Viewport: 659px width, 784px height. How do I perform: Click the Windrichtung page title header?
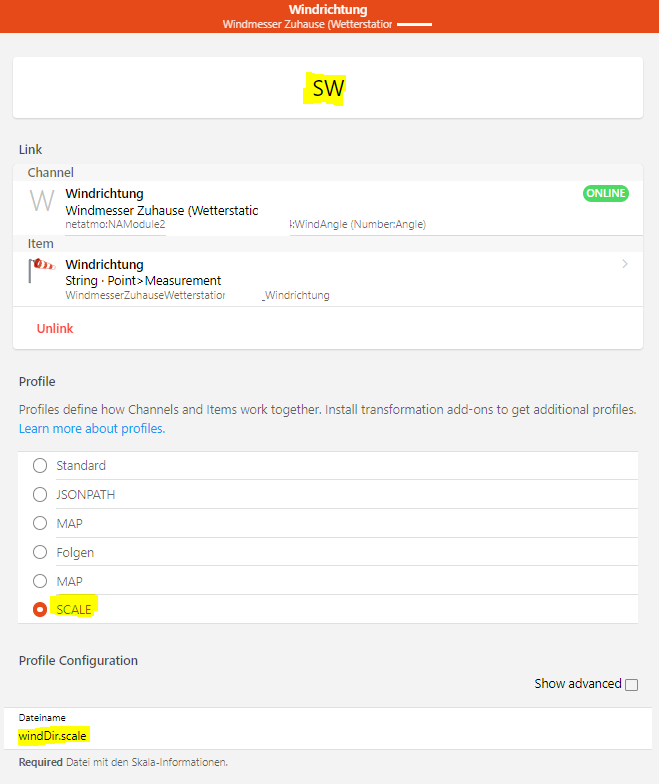click(x=328, y=10)
